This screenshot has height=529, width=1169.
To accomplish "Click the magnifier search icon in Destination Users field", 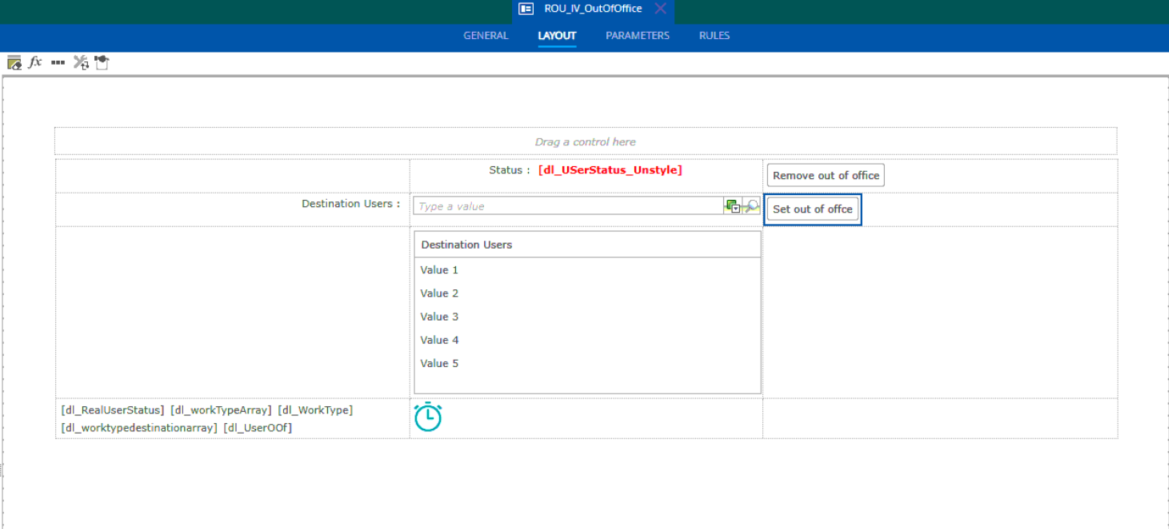I will coord(752,206).
